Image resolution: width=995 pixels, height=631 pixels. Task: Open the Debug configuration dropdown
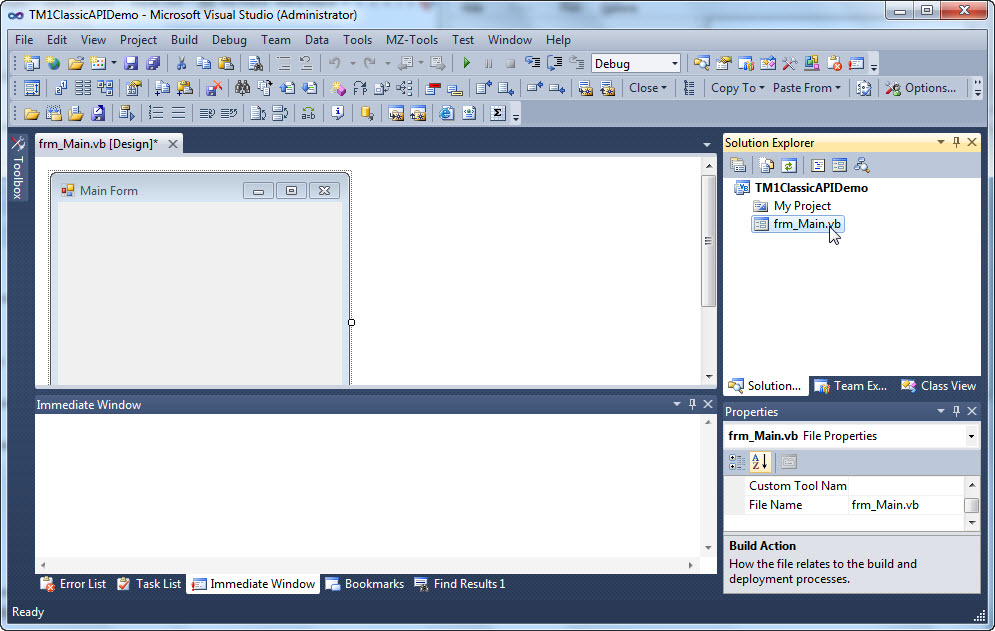pyautogui.click(x=675, y=63)
